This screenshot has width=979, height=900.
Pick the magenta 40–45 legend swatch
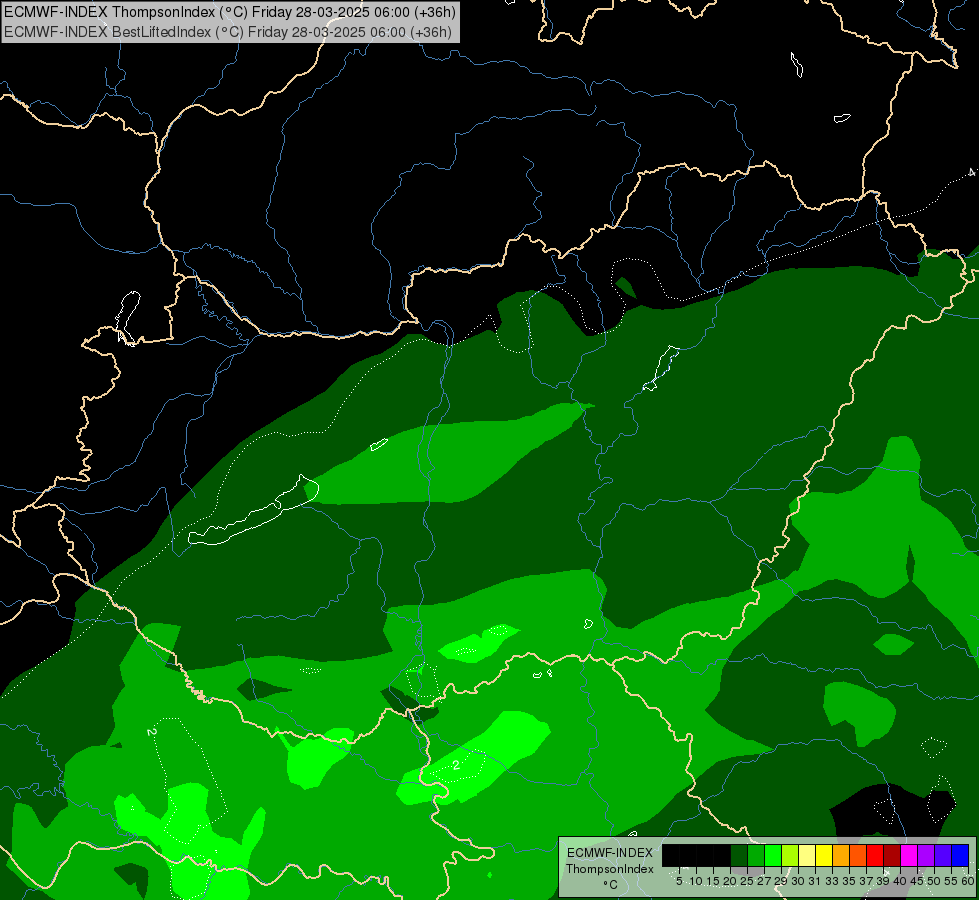[908, 855]
